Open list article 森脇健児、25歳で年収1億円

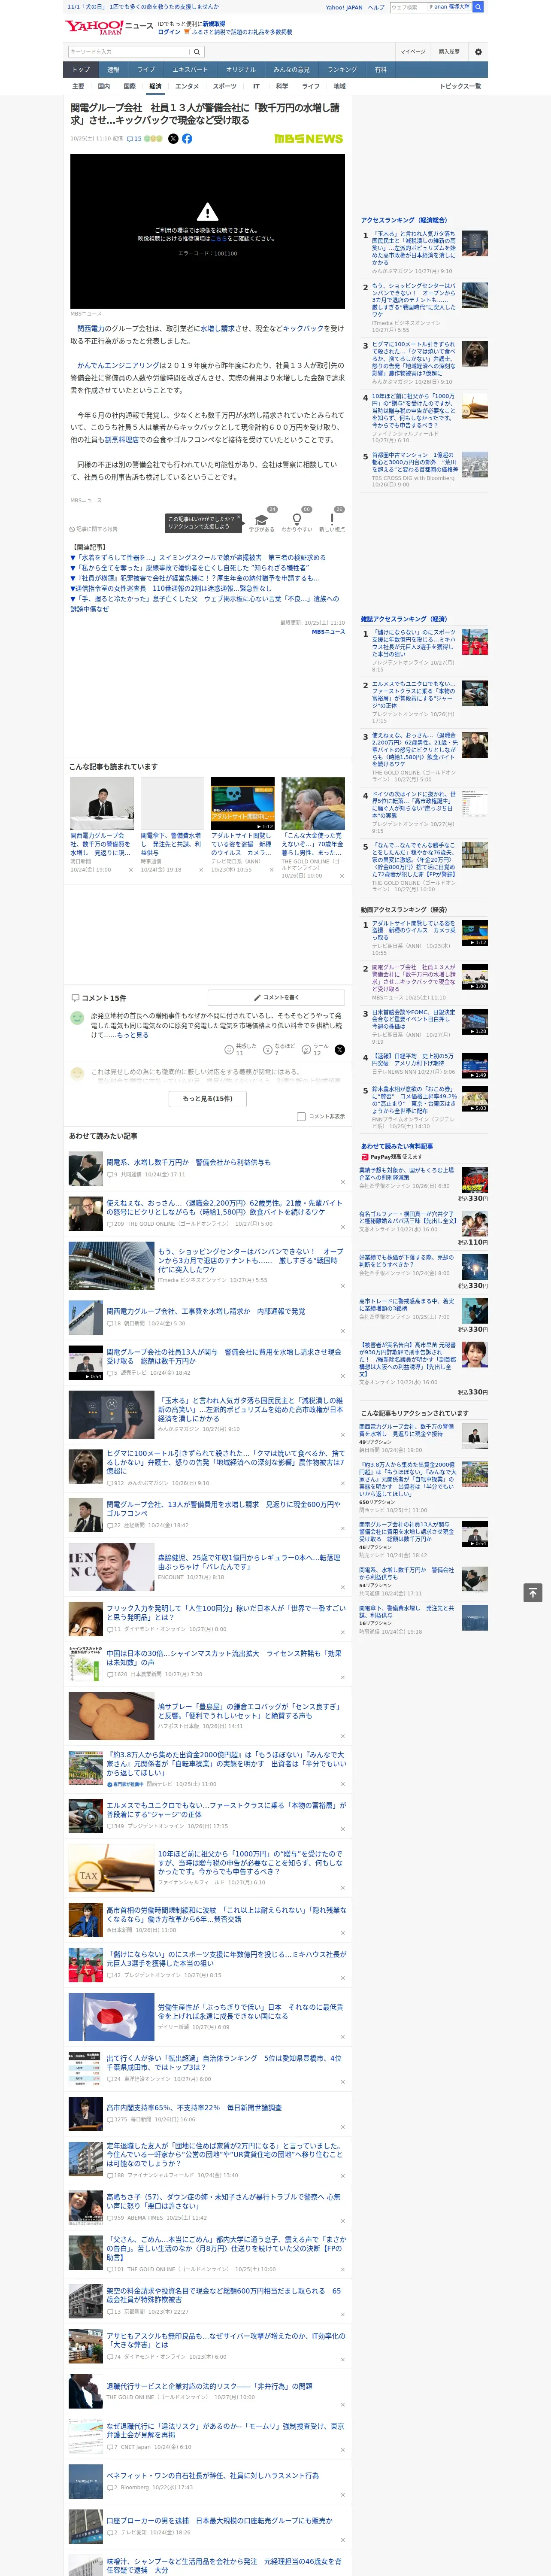[x=249, y=1561]
